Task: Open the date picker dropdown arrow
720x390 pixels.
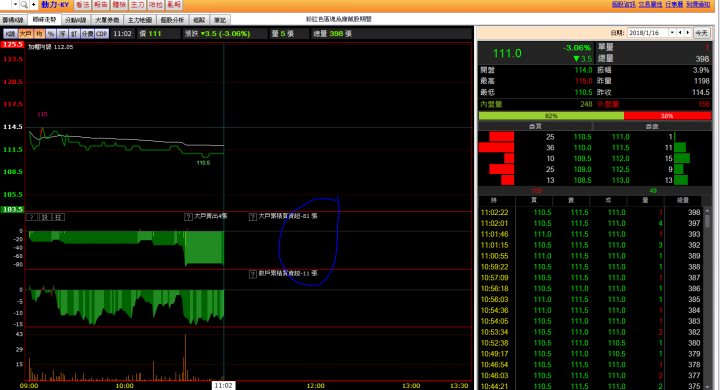Action: coord(672,33)
